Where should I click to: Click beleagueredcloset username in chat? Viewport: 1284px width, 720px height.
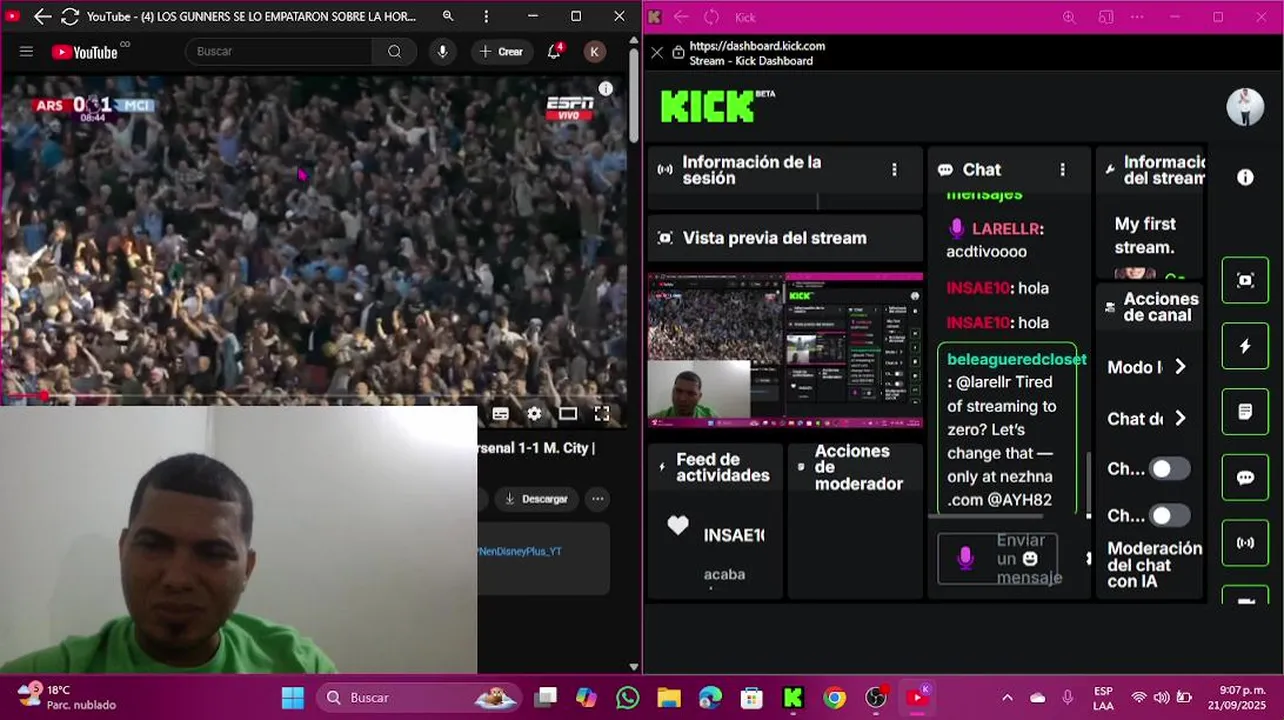1016,359
